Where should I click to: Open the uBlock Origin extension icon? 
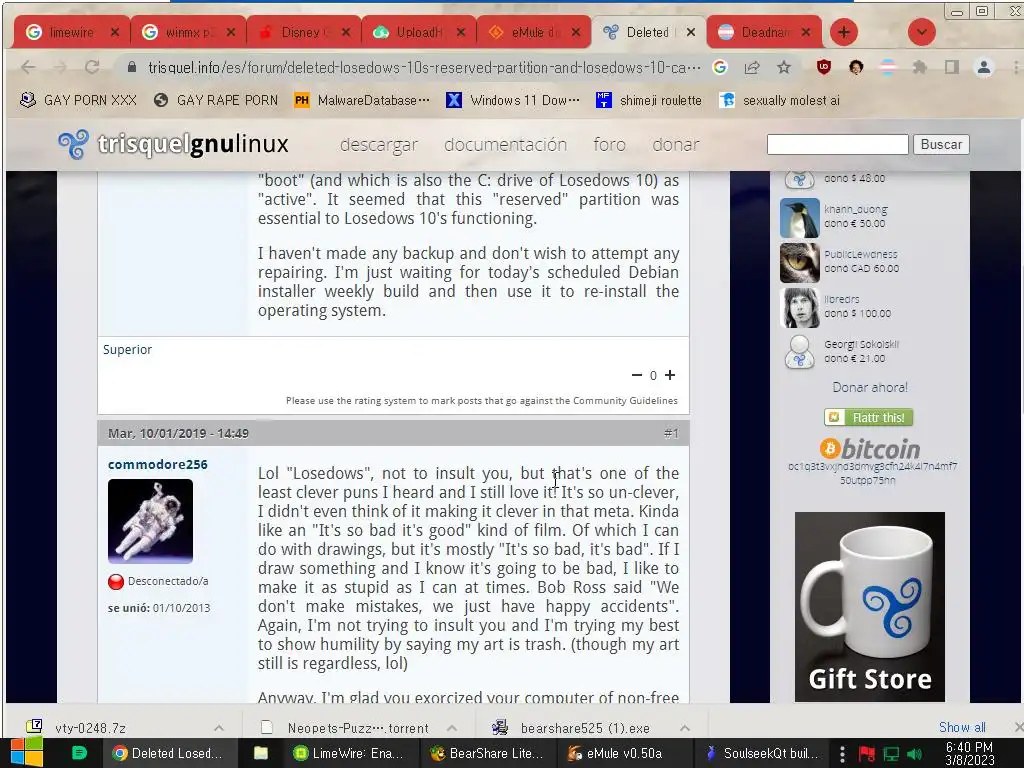[x=824, y=67]
